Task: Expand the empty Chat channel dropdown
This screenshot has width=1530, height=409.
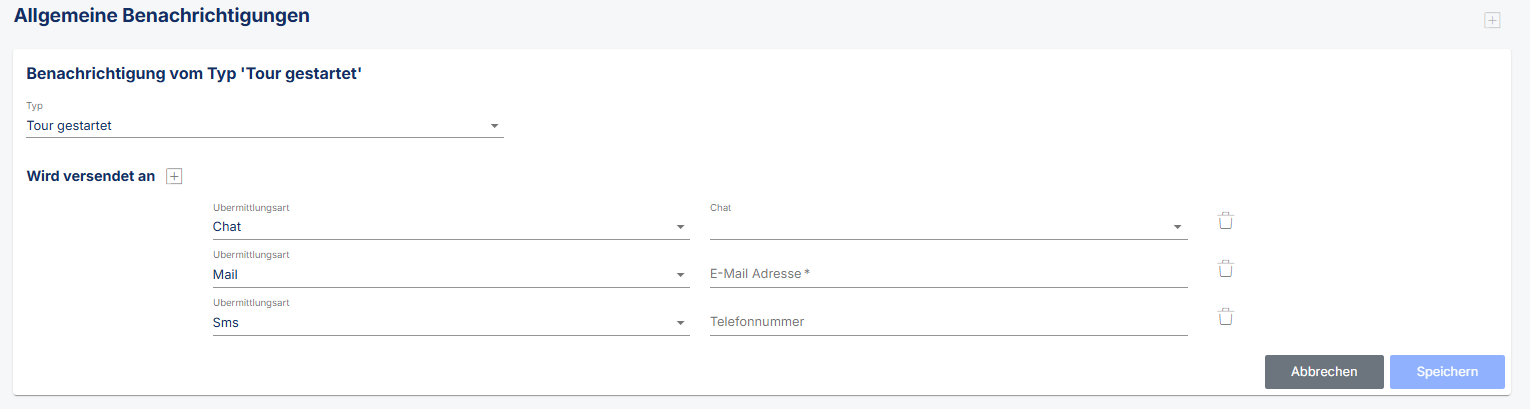Action: (948, 227)
